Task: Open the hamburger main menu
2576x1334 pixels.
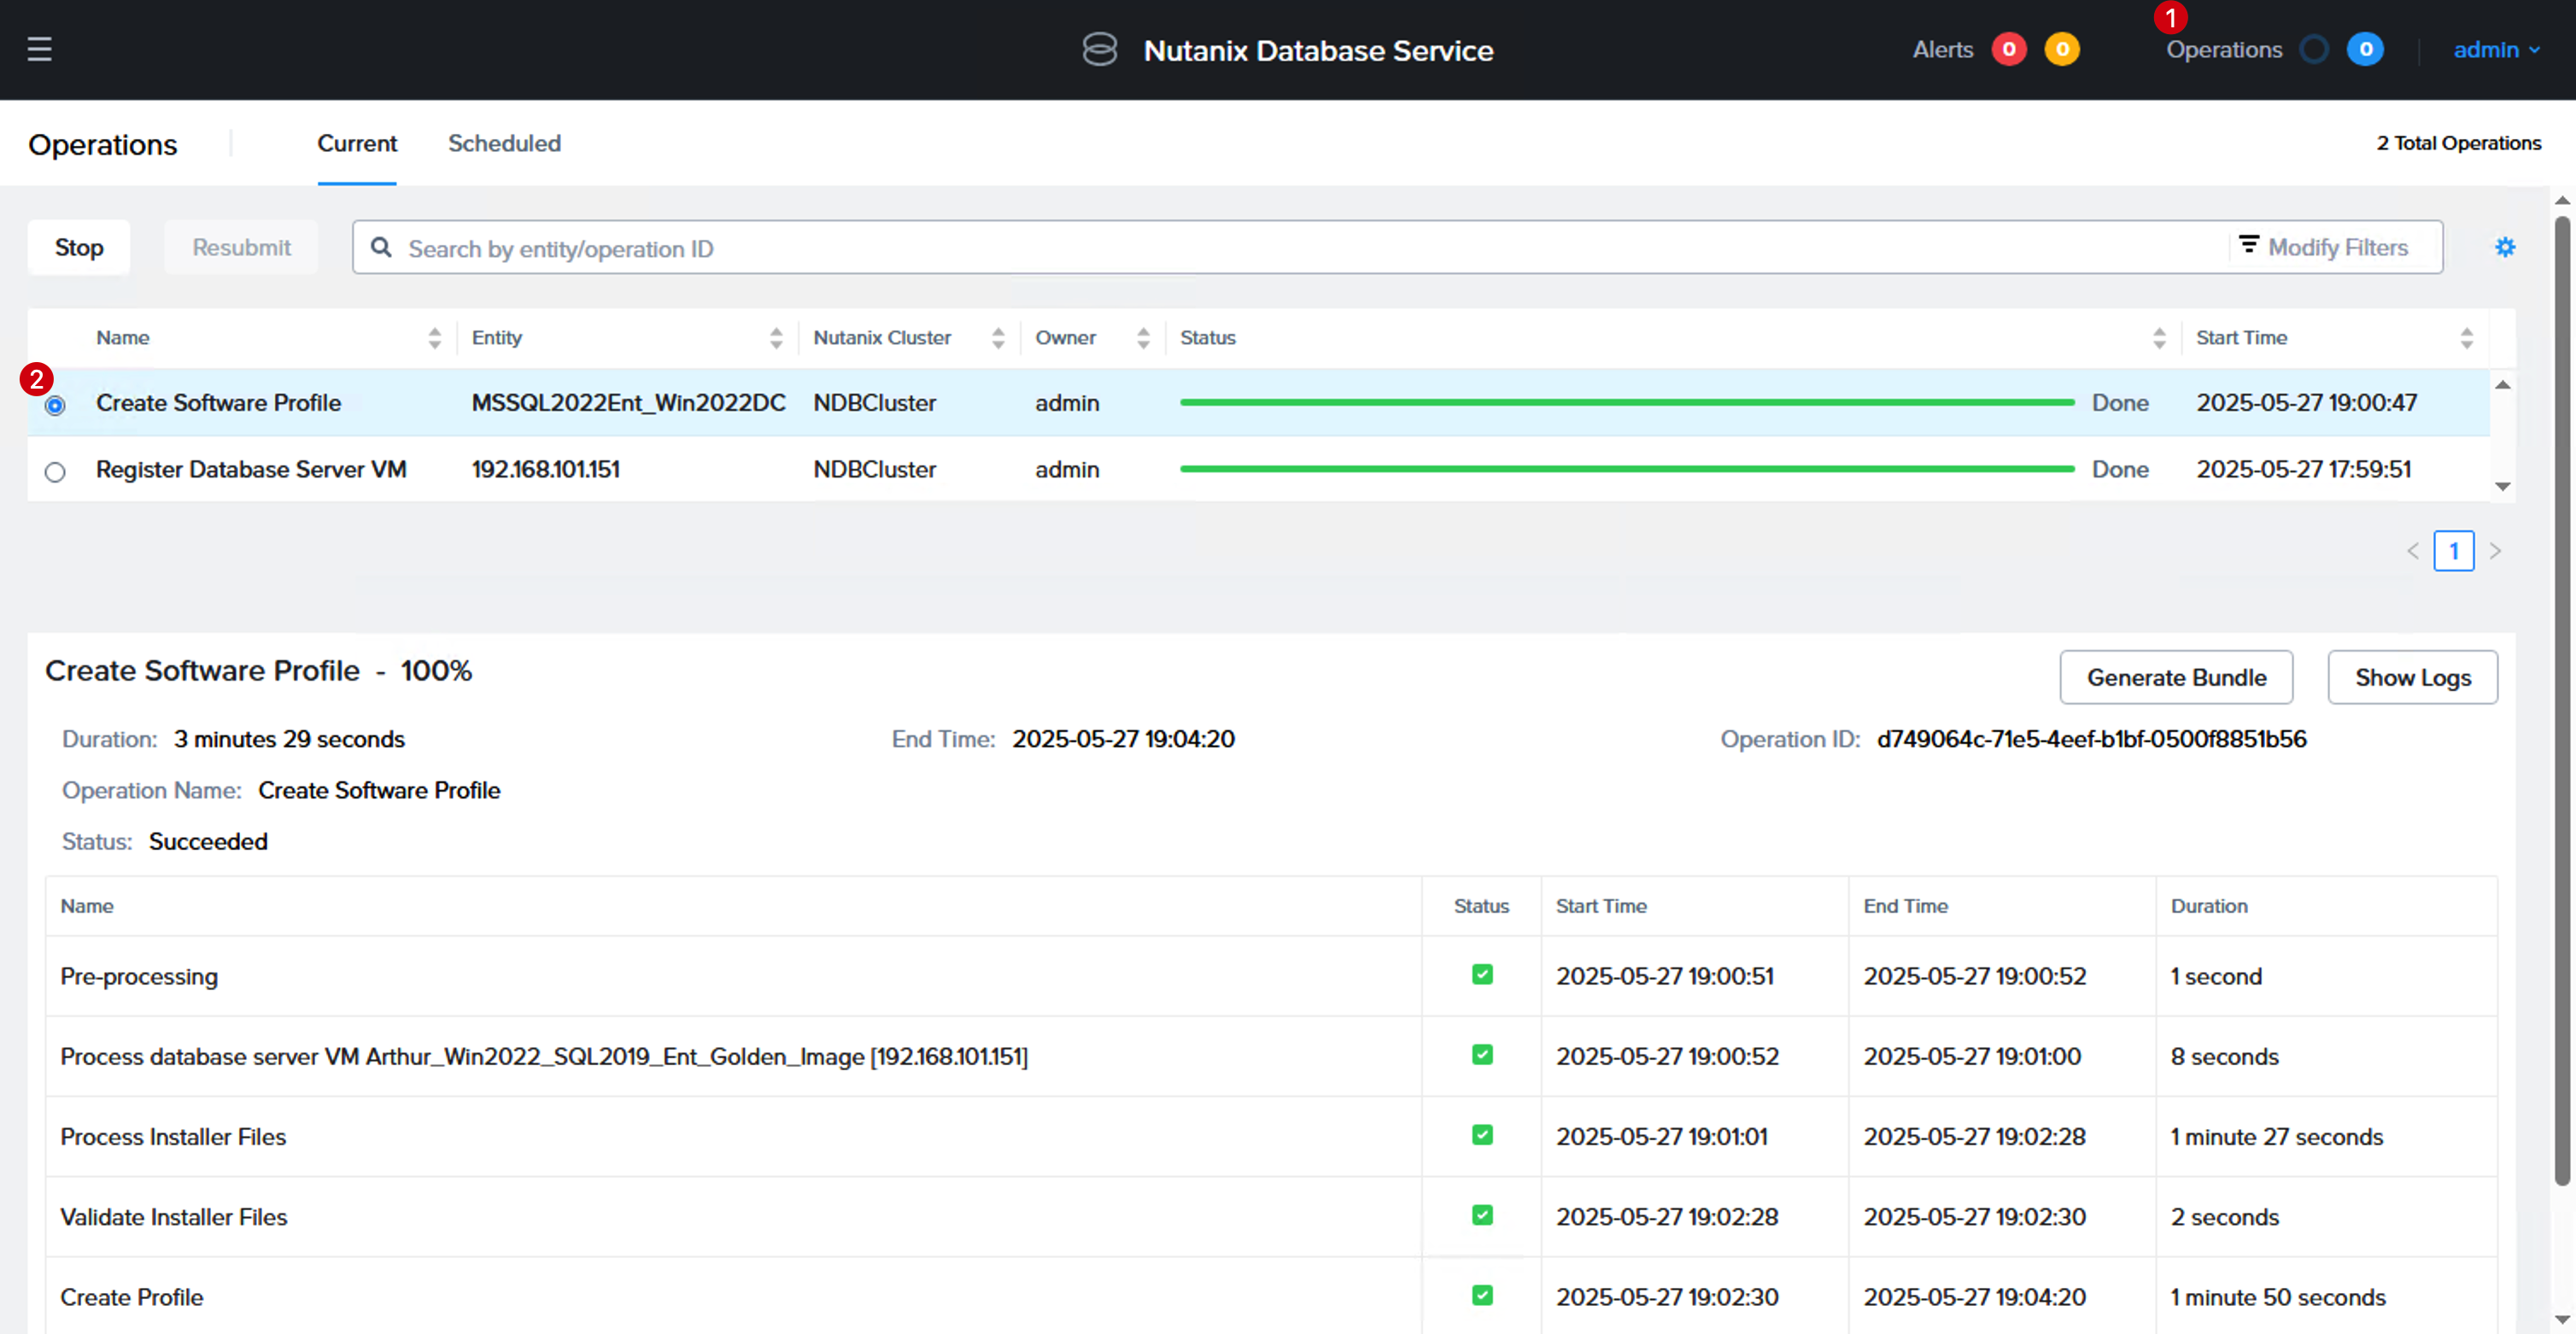Action: click(x=39, y=49)
